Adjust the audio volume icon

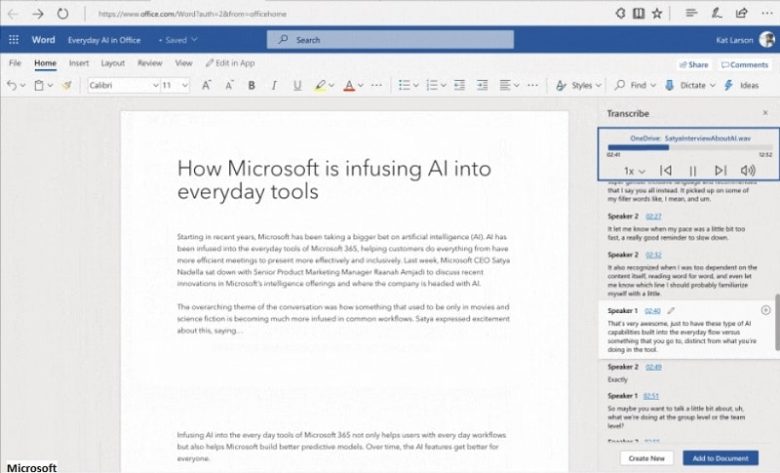coord(748,171)
